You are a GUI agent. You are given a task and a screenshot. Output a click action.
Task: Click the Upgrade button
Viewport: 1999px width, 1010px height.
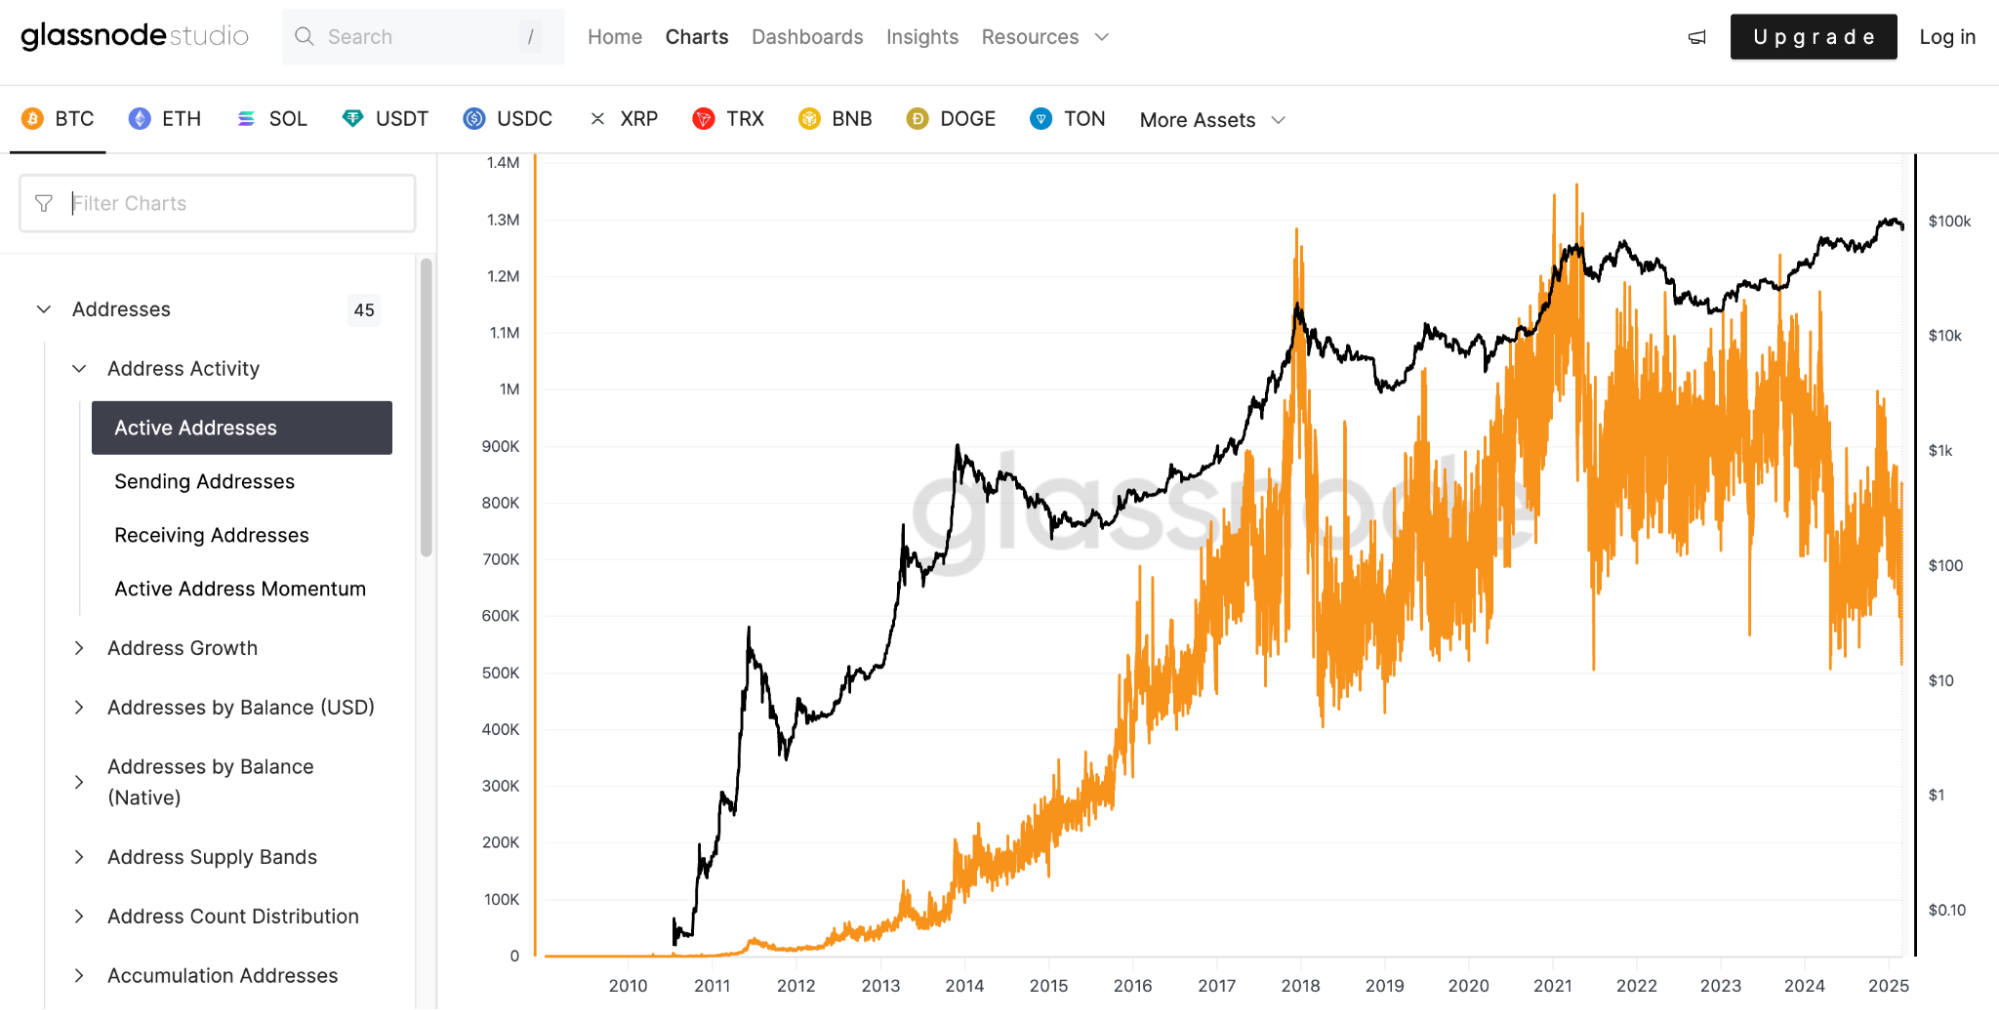[x=1813, y=37]
